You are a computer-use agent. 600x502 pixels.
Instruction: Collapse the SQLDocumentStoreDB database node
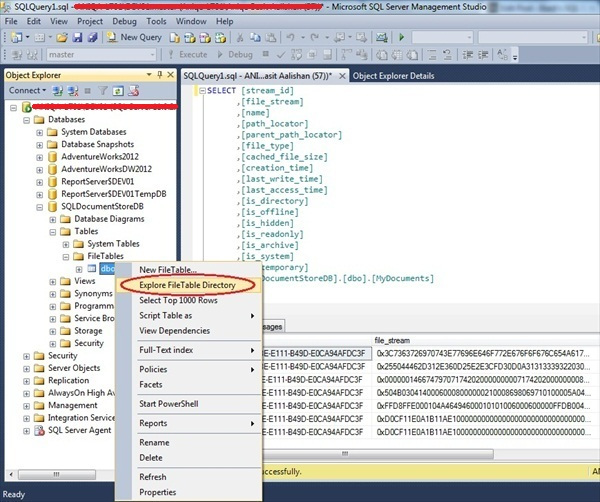coord(39,207)
